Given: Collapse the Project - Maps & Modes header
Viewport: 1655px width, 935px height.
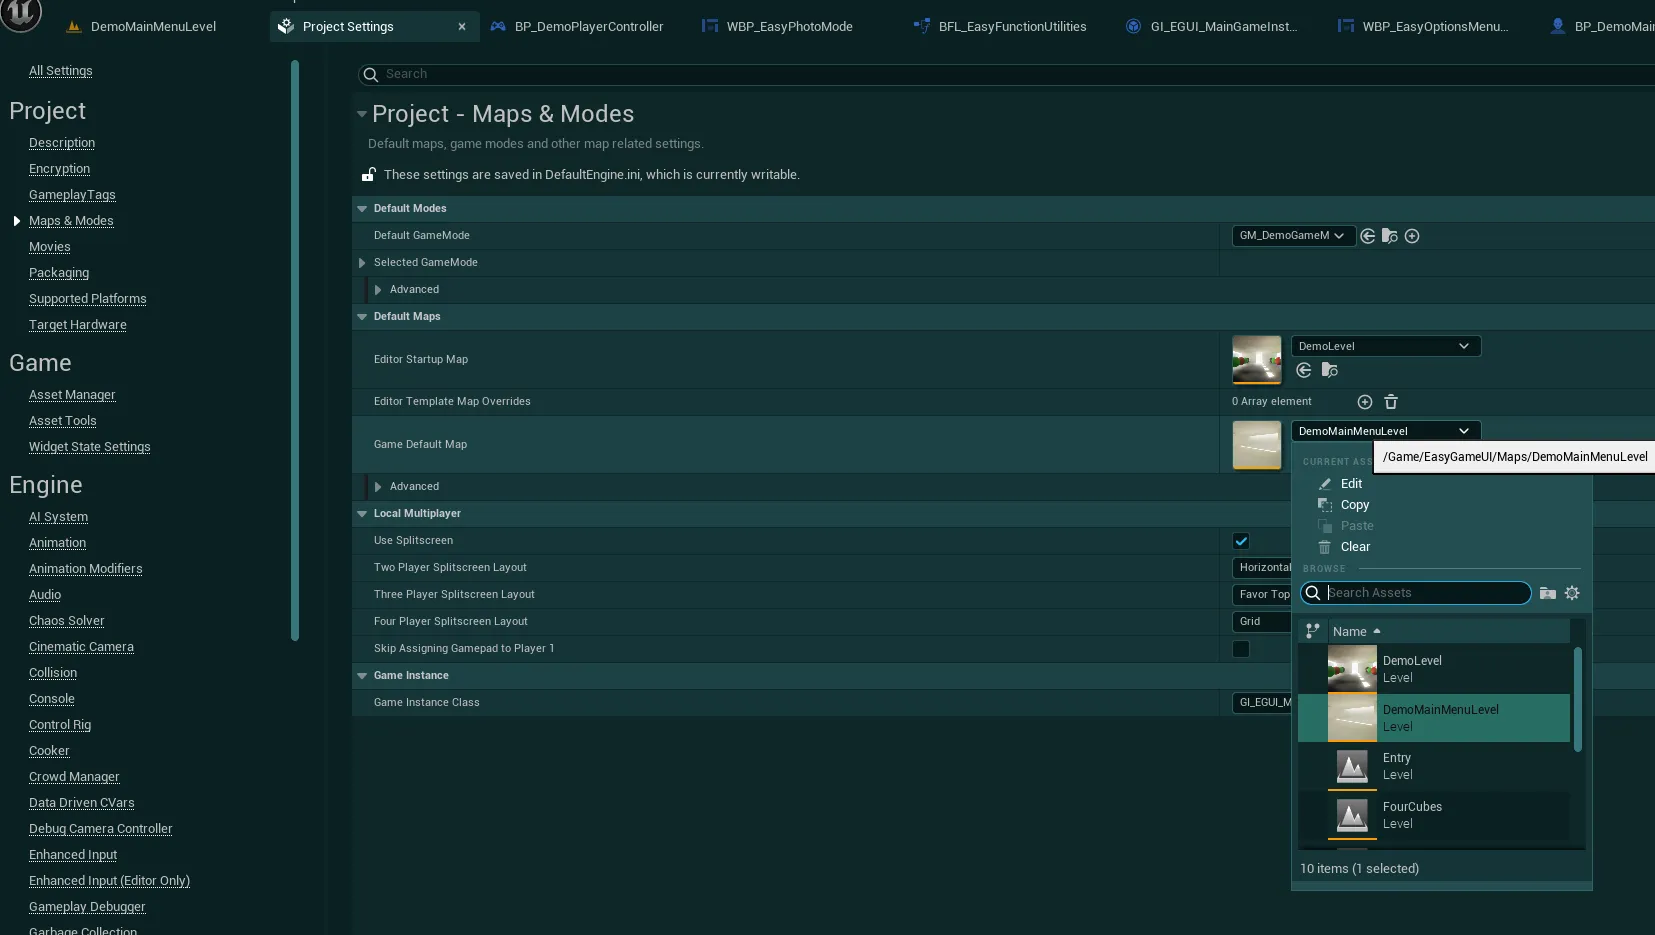Looking at the screenshot, I should [362, 114].
